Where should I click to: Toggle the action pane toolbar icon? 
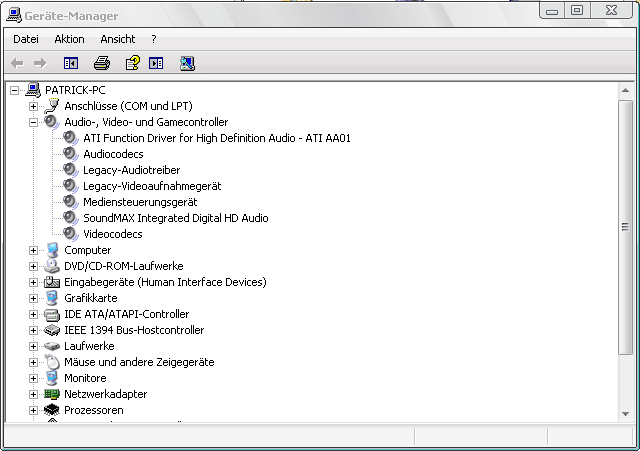coord(156,63)
